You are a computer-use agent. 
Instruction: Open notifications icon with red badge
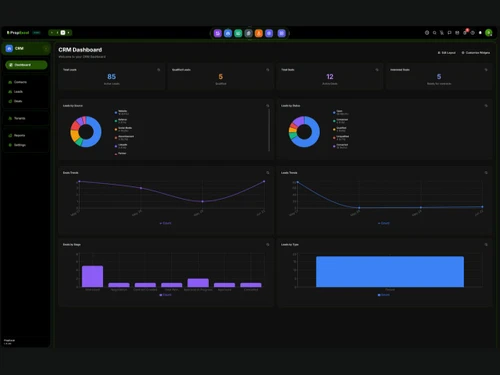pyautogui.click(x=465, y=32)
